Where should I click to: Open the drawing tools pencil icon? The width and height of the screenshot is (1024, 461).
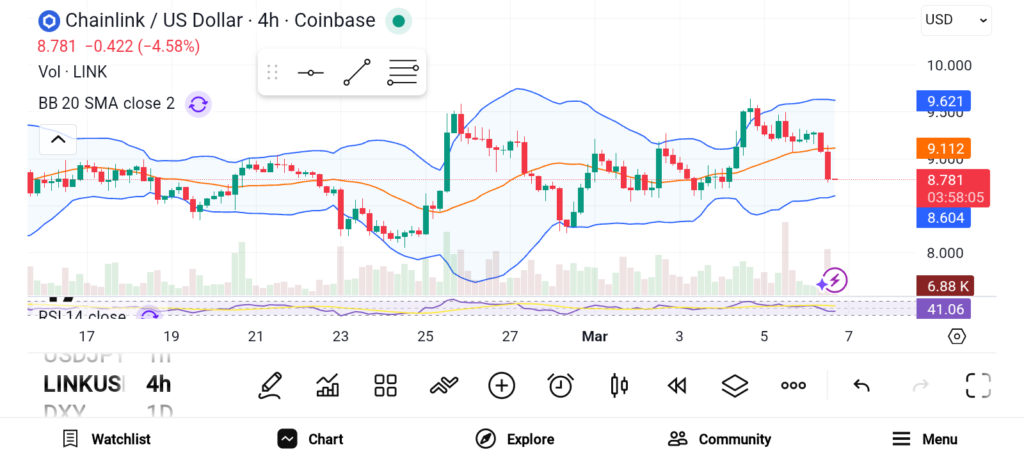pos(270,385)
